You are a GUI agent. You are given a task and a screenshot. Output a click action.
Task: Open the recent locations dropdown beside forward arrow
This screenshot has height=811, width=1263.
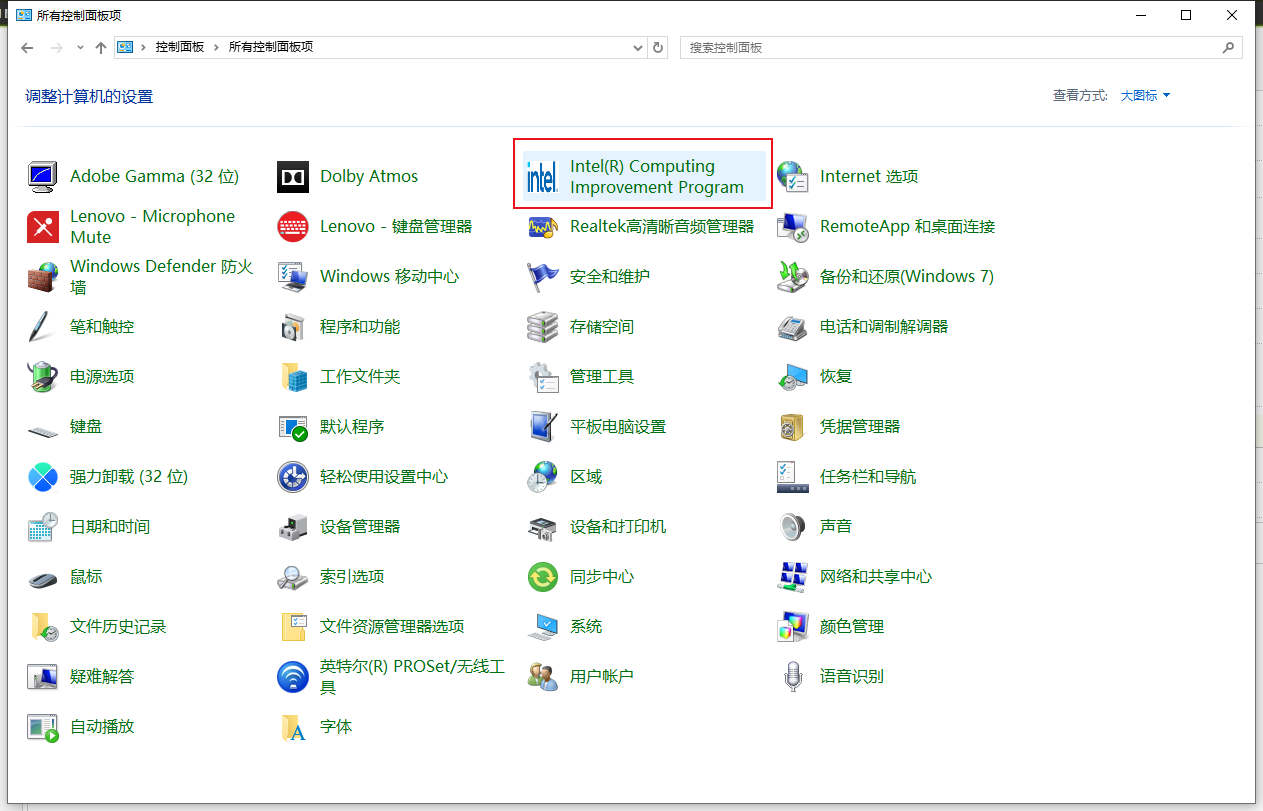pos(79,48)
